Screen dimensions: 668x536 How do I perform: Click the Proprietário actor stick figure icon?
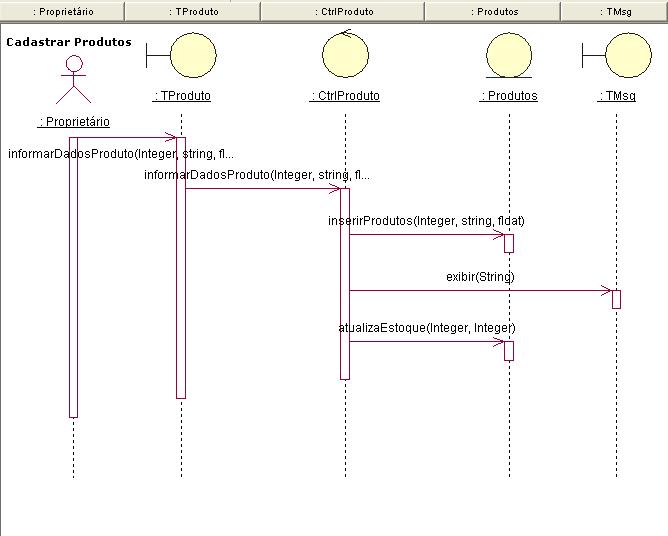(x=73, y=80)
